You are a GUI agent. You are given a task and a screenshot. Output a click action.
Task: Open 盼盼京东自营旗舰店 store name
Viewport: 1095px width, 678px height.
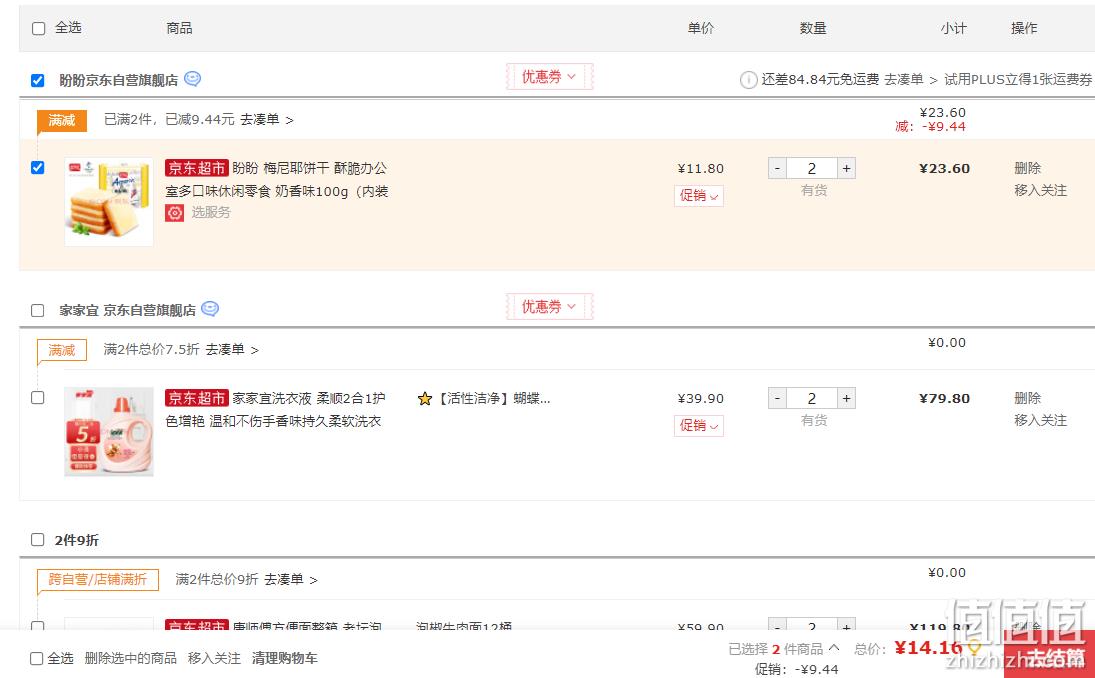119,80
